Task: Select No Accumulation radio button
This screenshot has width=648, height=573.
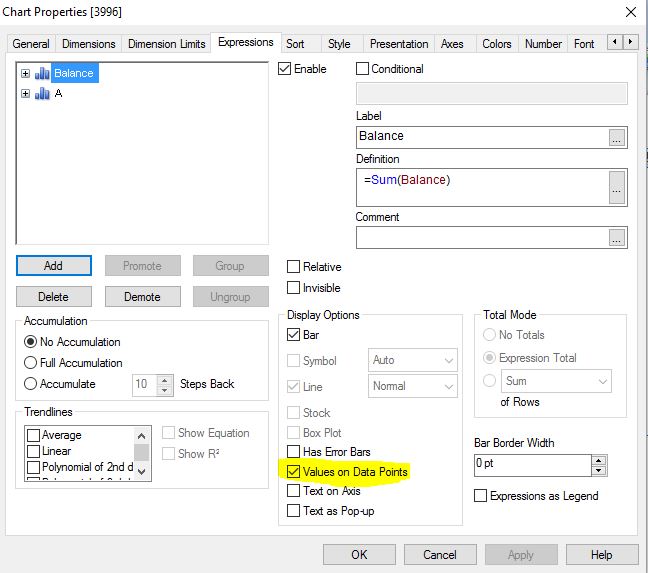Action: click(30, 342)
